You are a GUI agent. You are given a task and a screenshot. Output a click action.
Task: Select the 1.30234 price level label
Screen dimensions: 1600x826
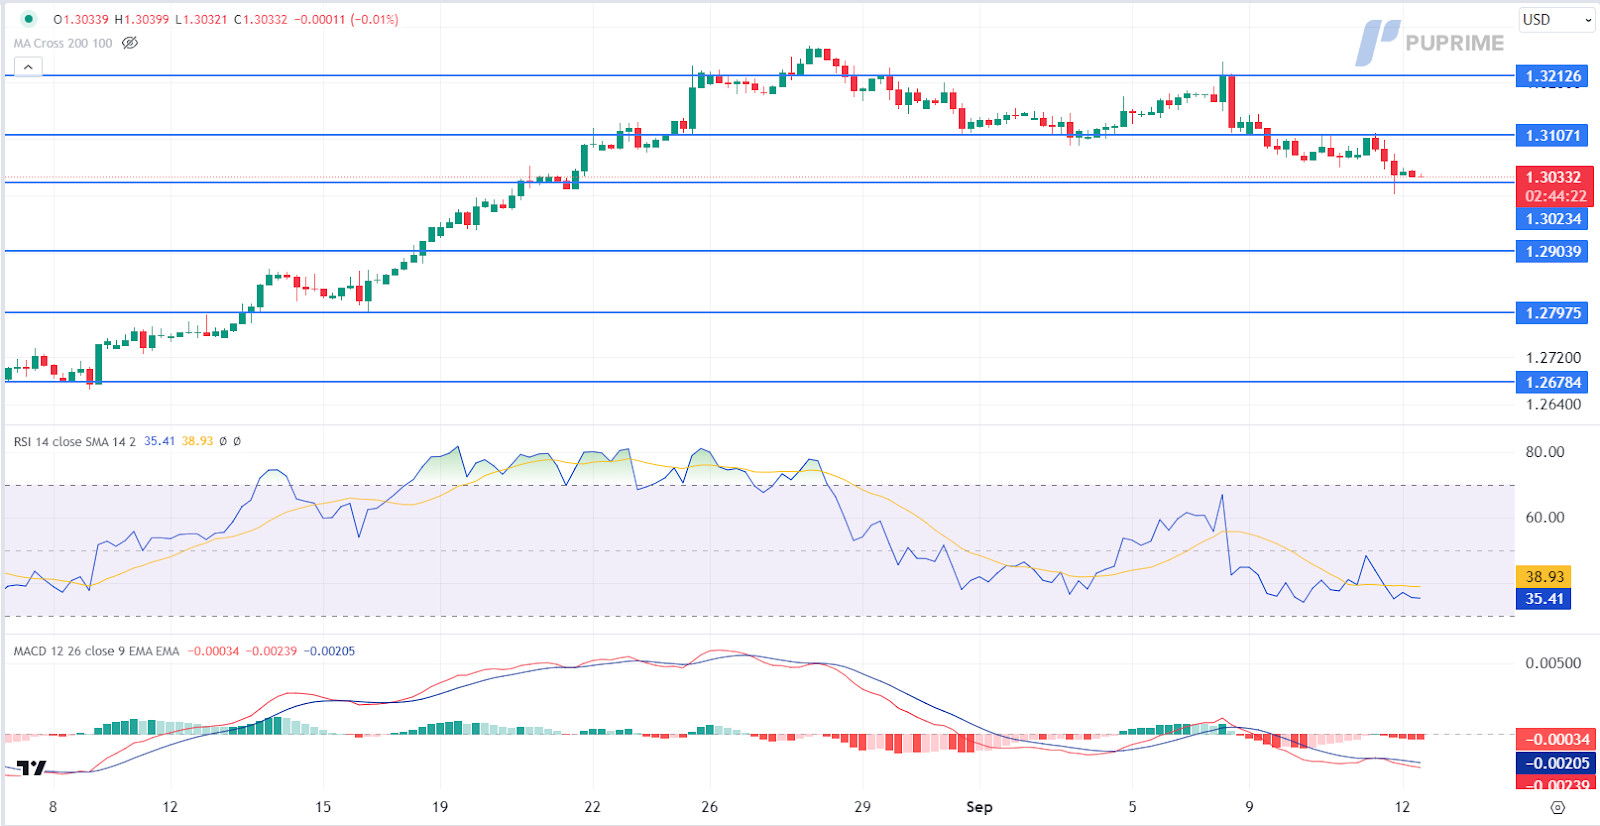point(1552,219)
